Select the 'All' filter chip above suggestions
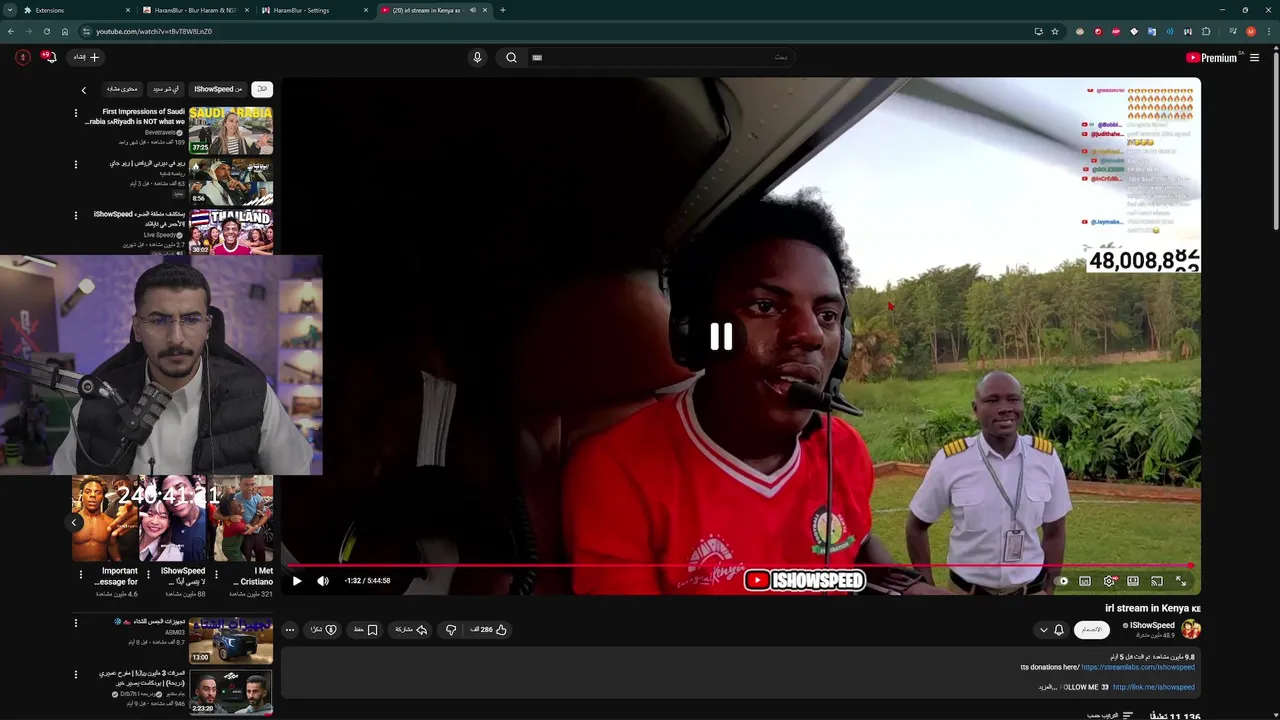The height and width of the screenshot is (720, 1280). [x=261, y=89]
